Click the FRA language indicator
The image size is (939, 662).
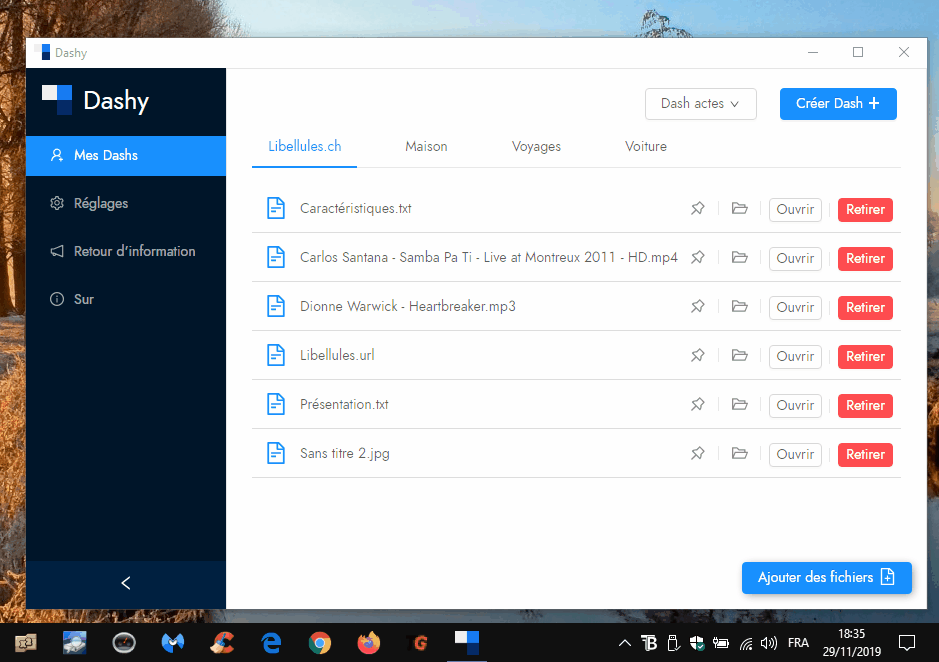(x=798, y=643)
